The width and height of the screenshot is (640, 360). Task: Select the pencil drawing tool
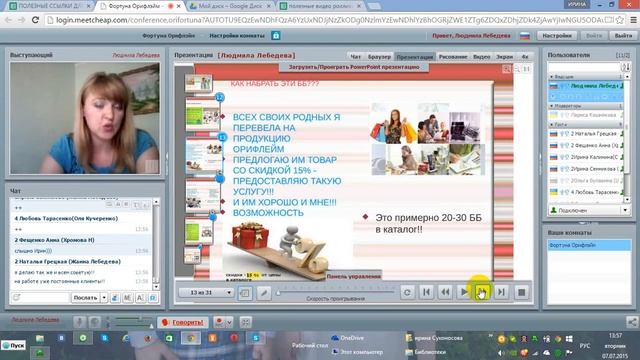tap(264, 293)
